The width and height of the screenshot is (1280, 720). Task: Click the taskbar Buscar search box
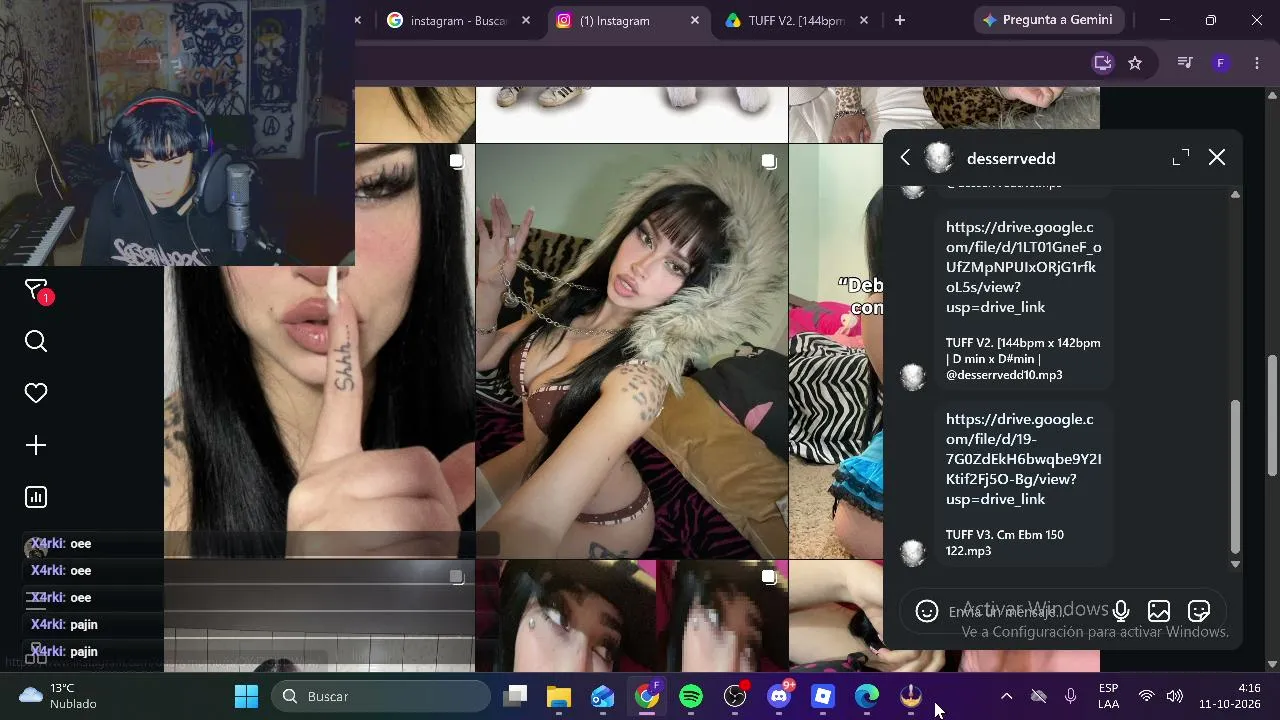click(x=381, y=696)
